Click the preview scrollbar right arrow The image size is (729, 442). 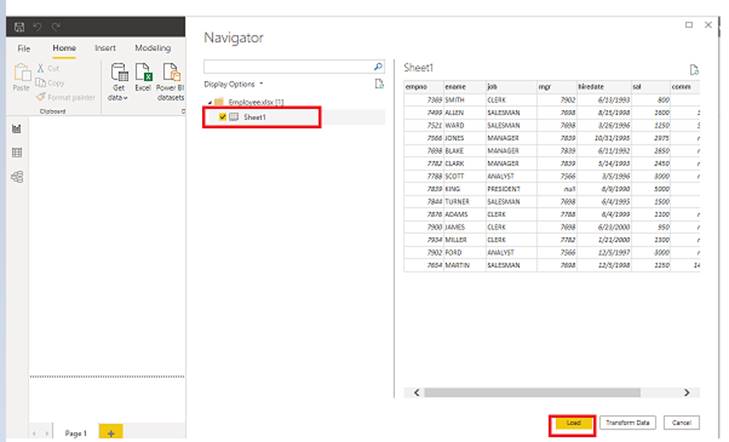pyautogui.click(x=687, y=393)
